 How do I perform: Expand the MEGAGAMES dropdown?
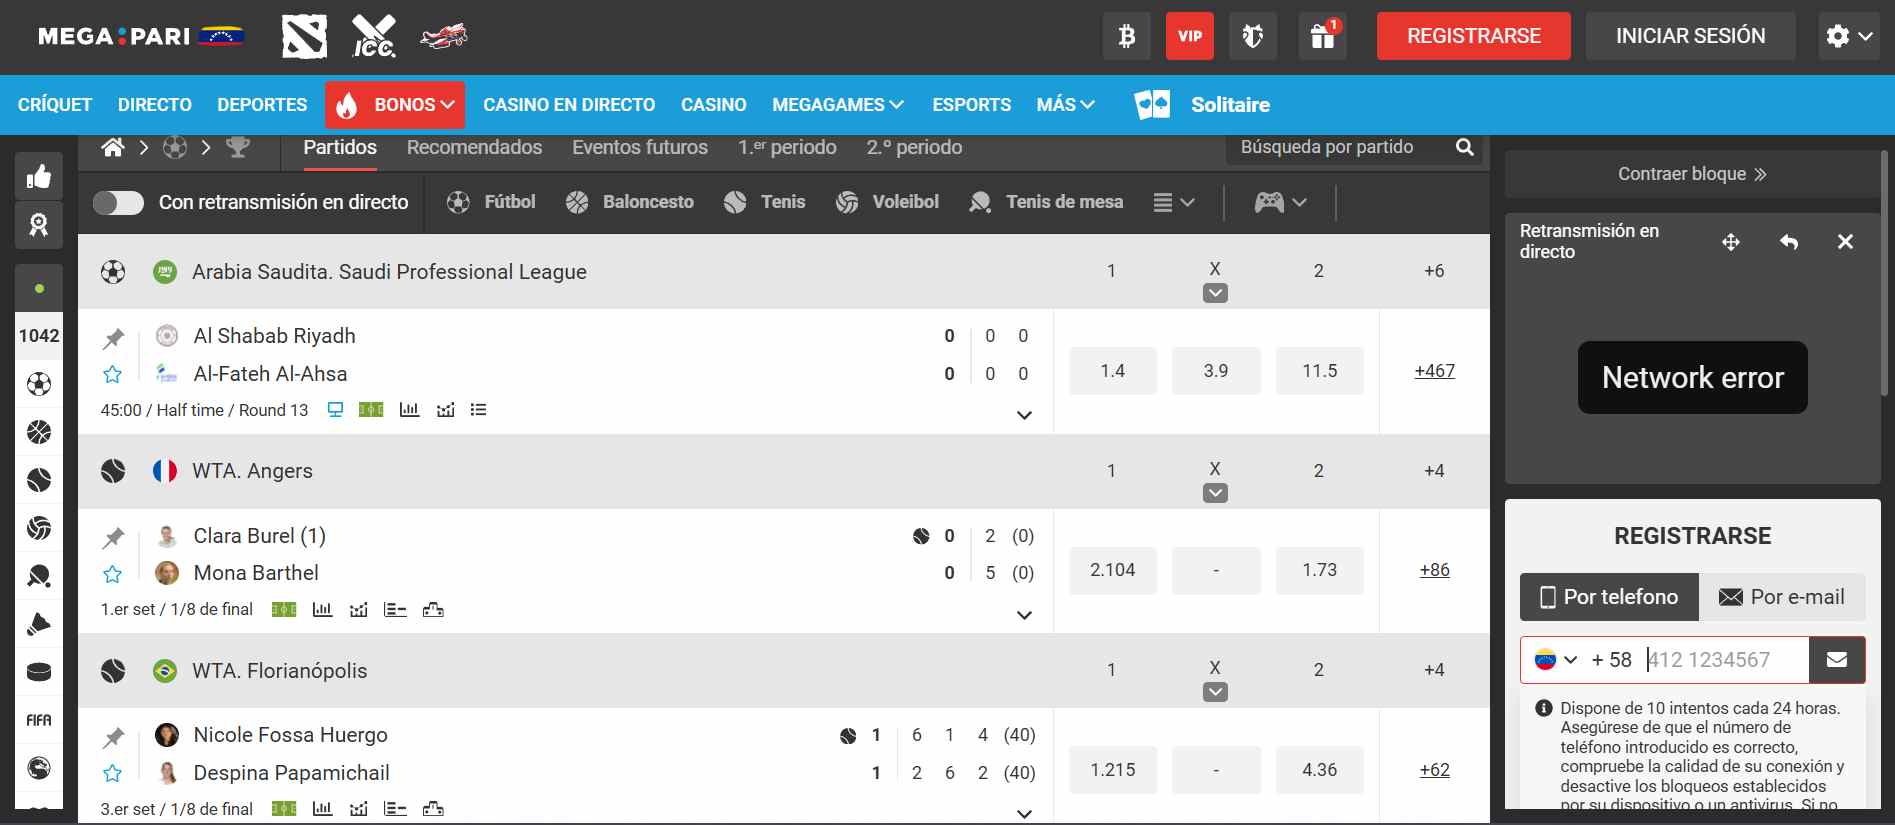pyautogui.click(x=838, y=105)
